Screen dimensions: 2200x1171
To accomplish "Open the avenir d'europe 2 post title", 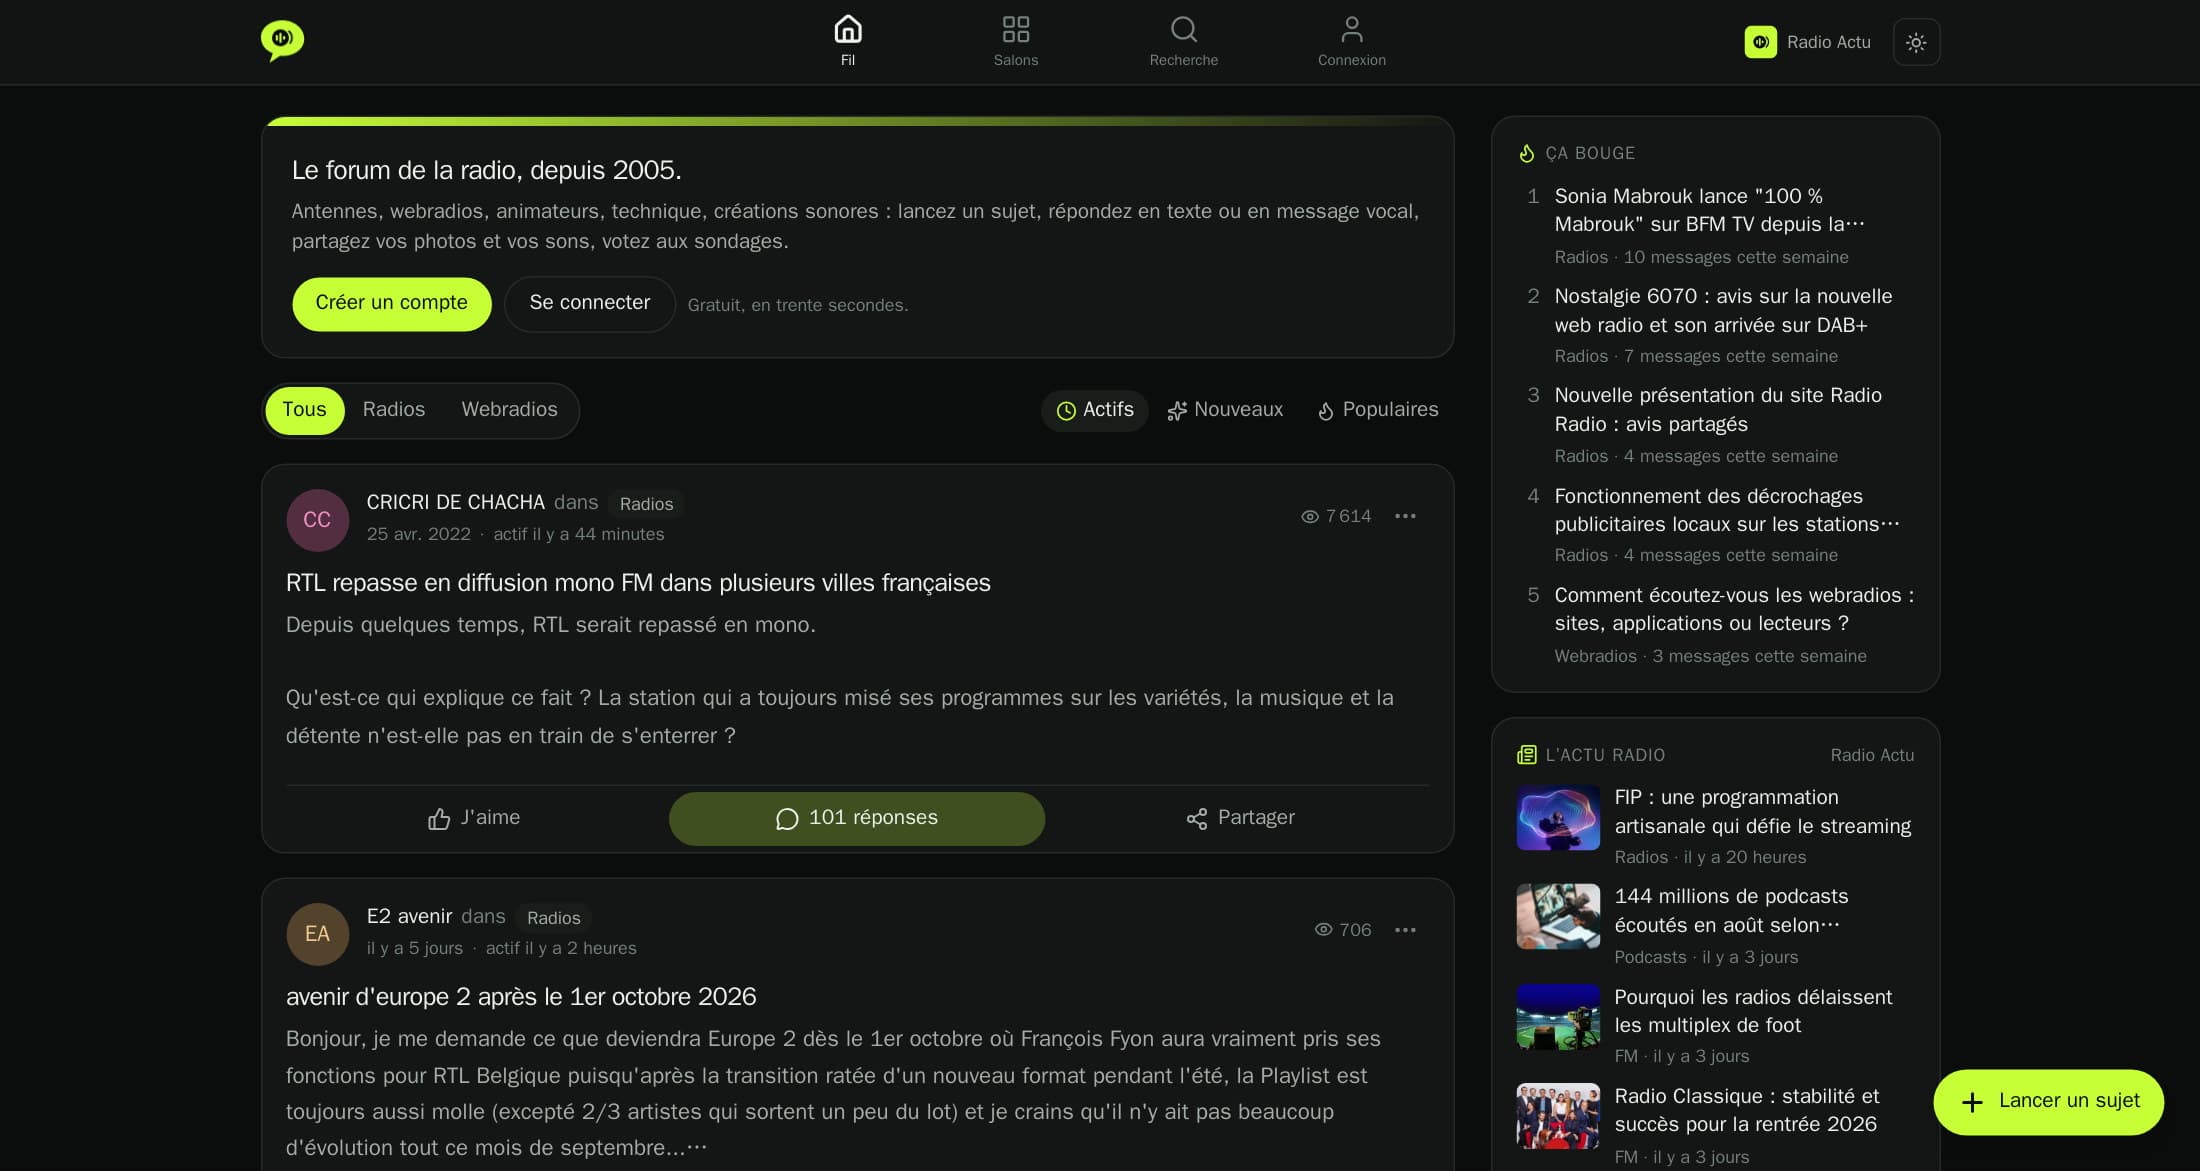I will 521,997.
